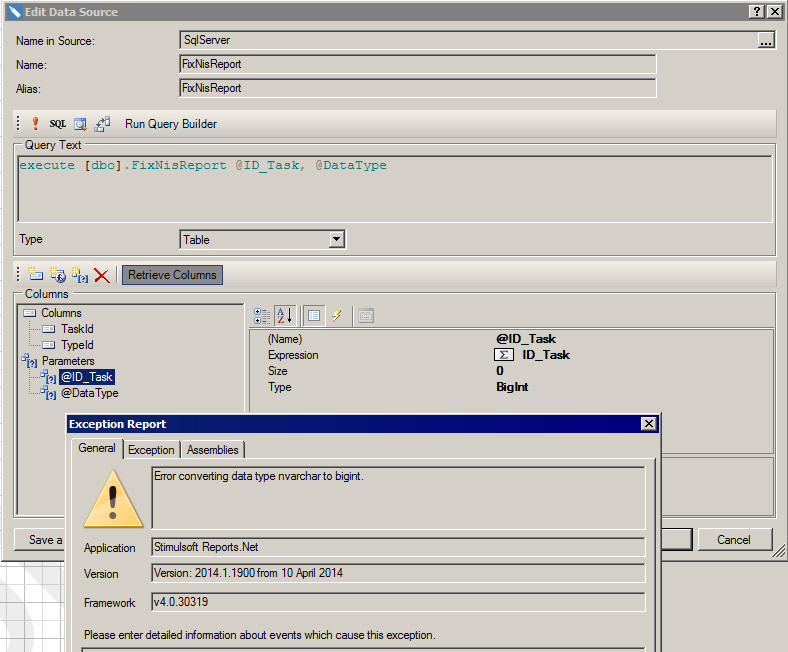Switch to the Assemblies tab
This screenshot has height=652, width=788.
point(213,450)
